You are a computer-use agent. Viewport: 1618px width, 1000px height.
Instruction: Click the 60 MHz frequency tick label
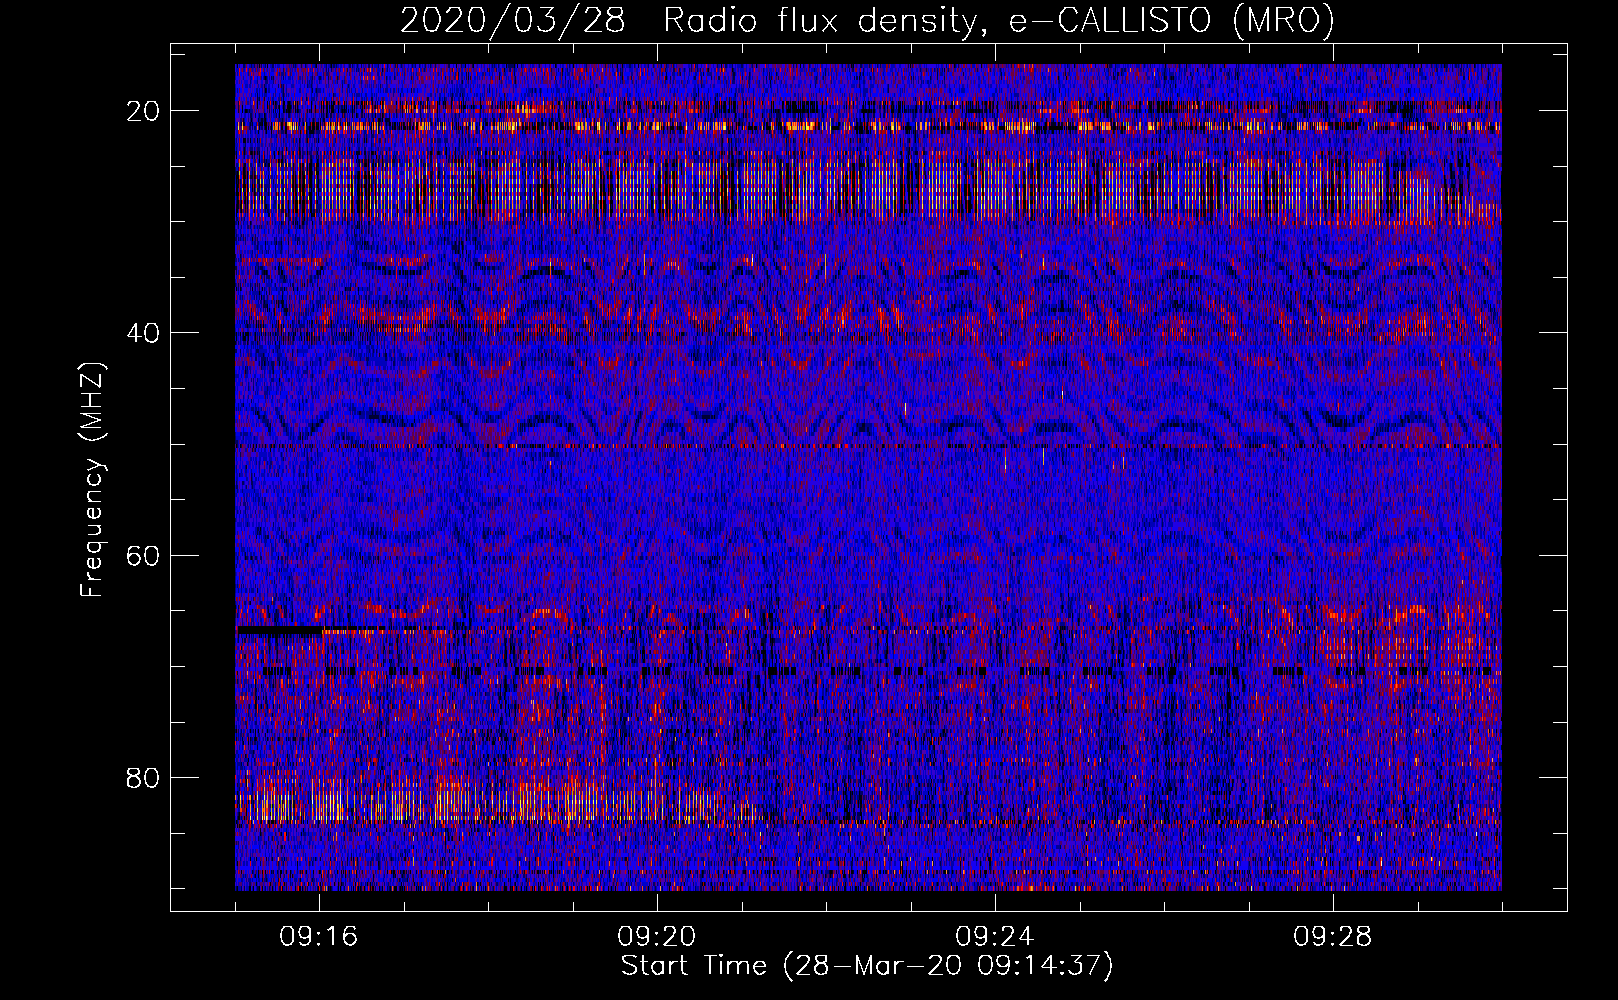[144, 555]
